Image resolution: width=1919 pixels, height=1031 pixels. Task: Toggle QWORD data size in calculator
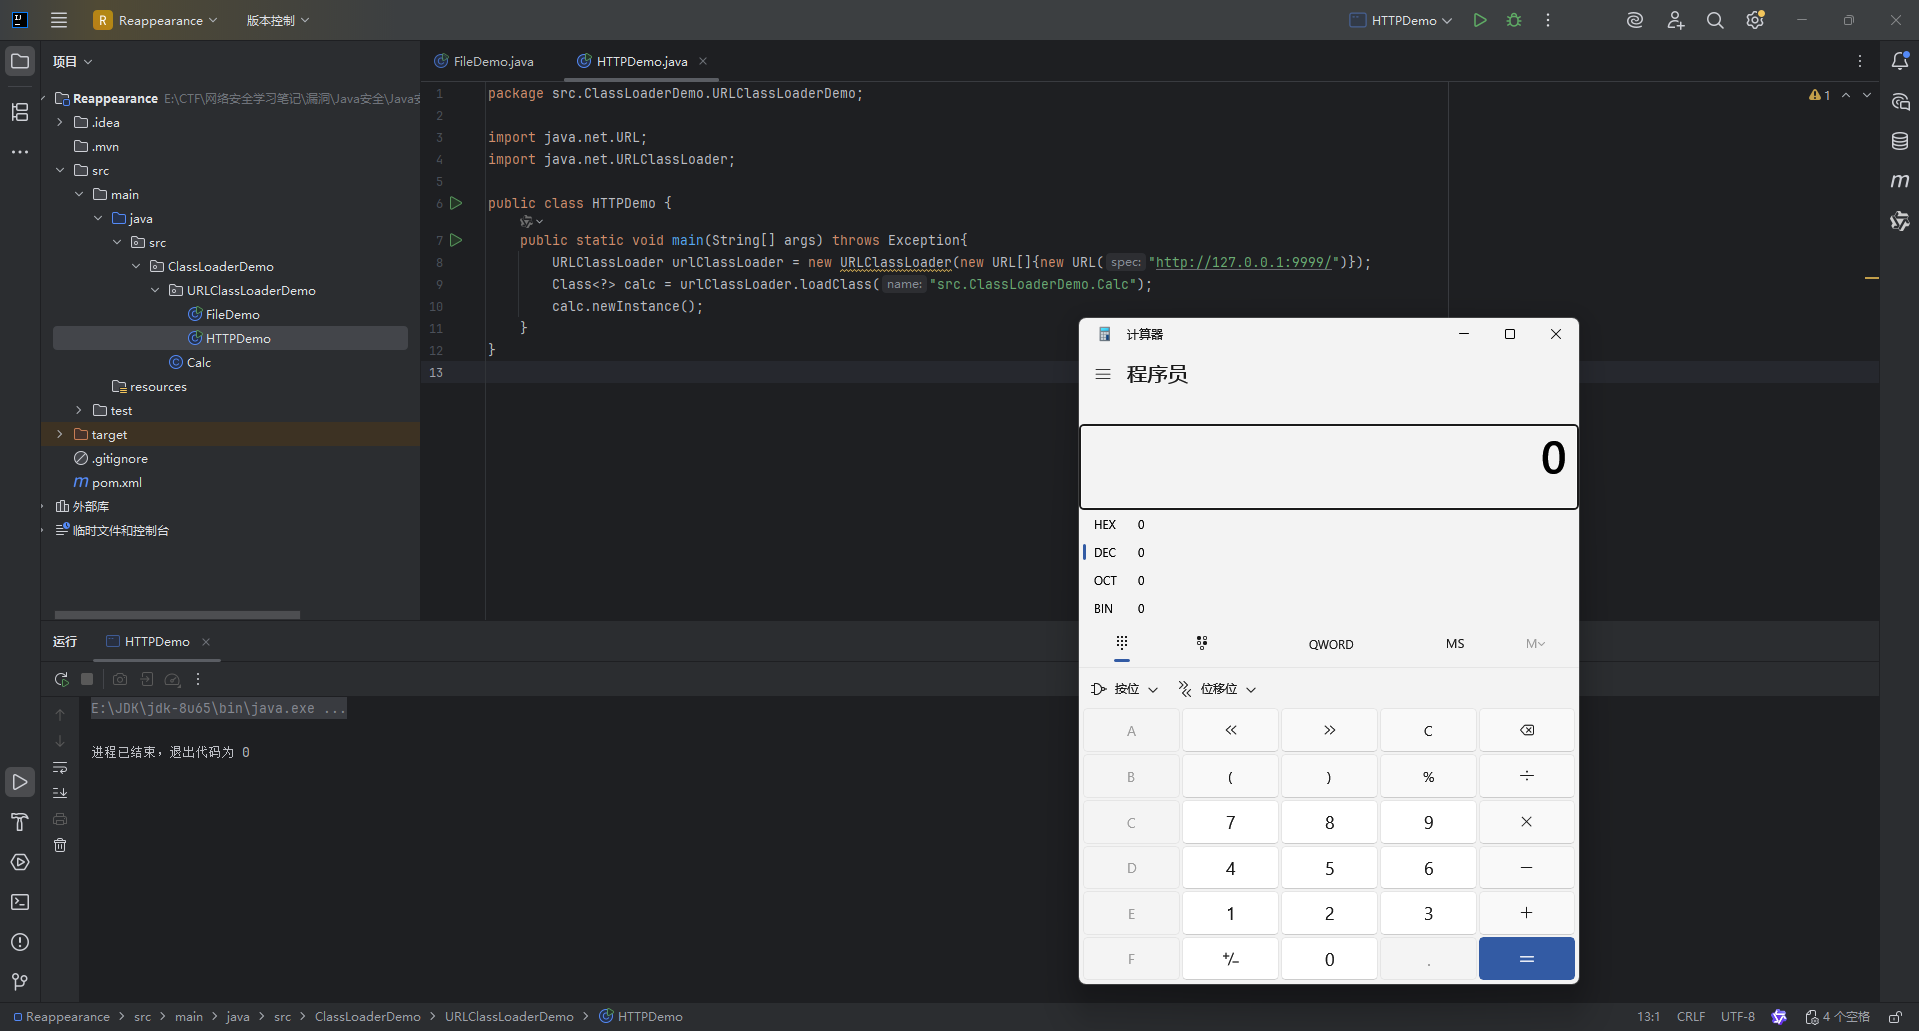(x=1330, y=645)
